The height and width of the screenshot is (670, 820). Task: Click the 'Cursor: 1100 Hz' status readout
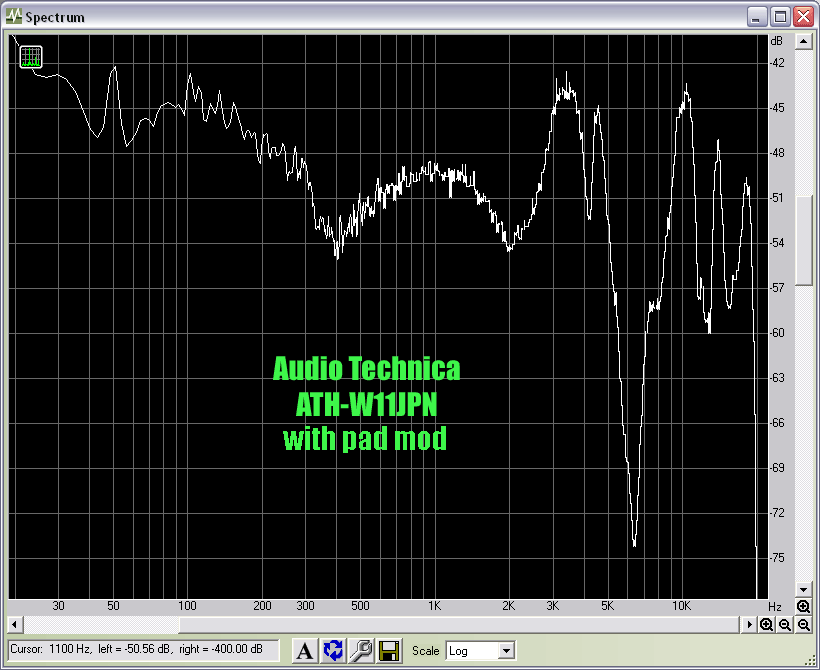coord(144,650)
